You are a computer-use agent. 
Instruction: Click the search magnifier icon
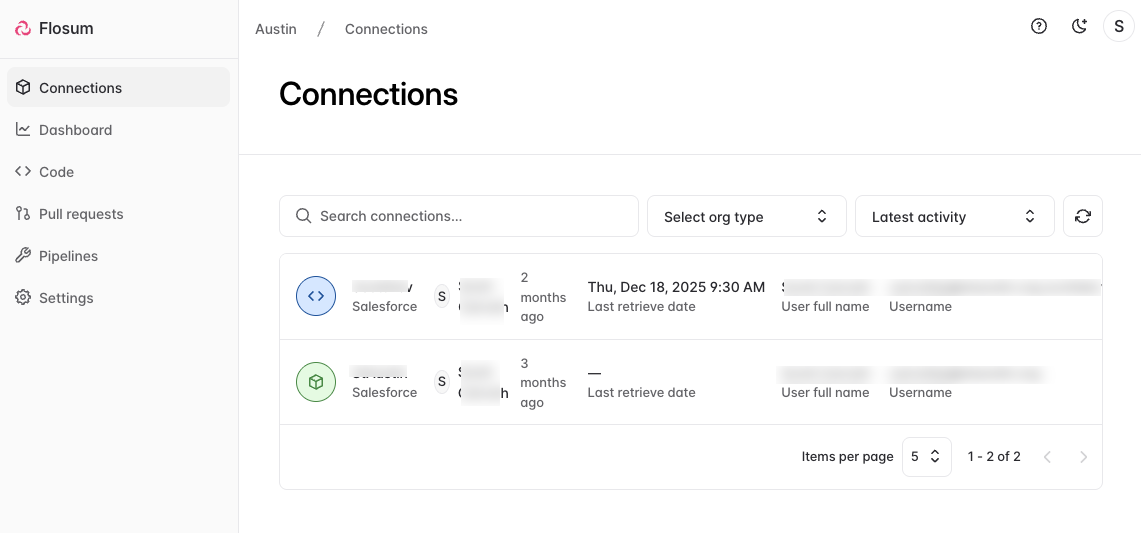tap(303, 216)
